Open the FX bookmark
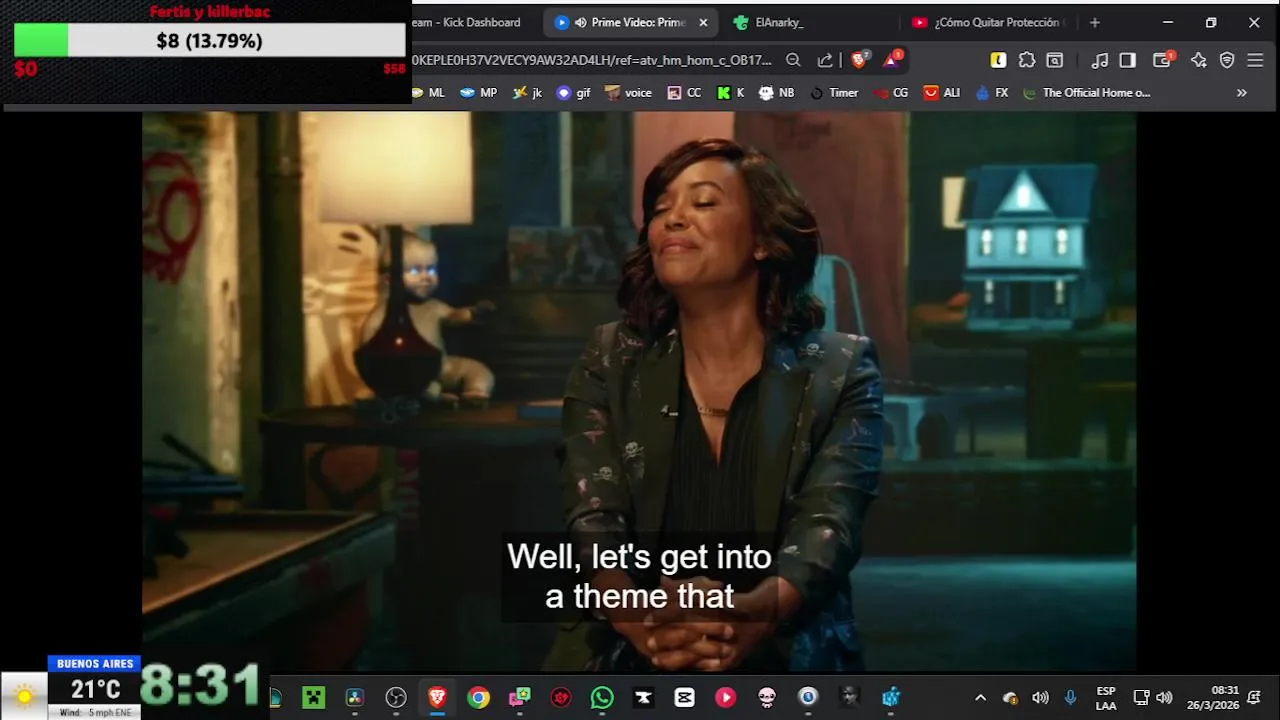Viewport: 1280px width, 720px height. (x=992, y=93)
